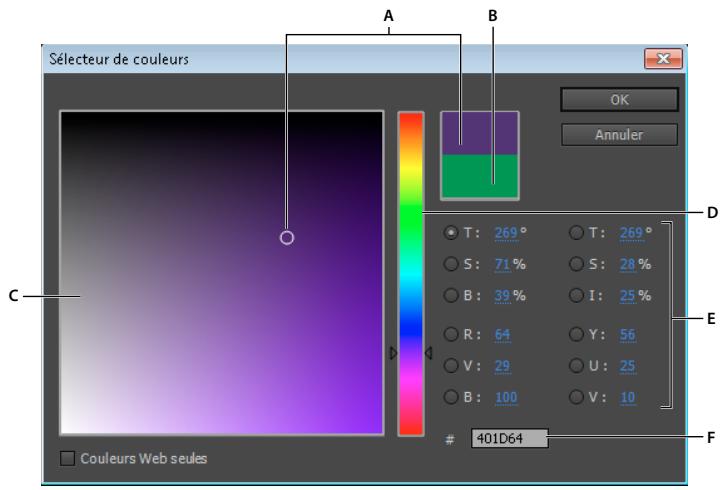Click the YUV V value 10

[627, 397]
